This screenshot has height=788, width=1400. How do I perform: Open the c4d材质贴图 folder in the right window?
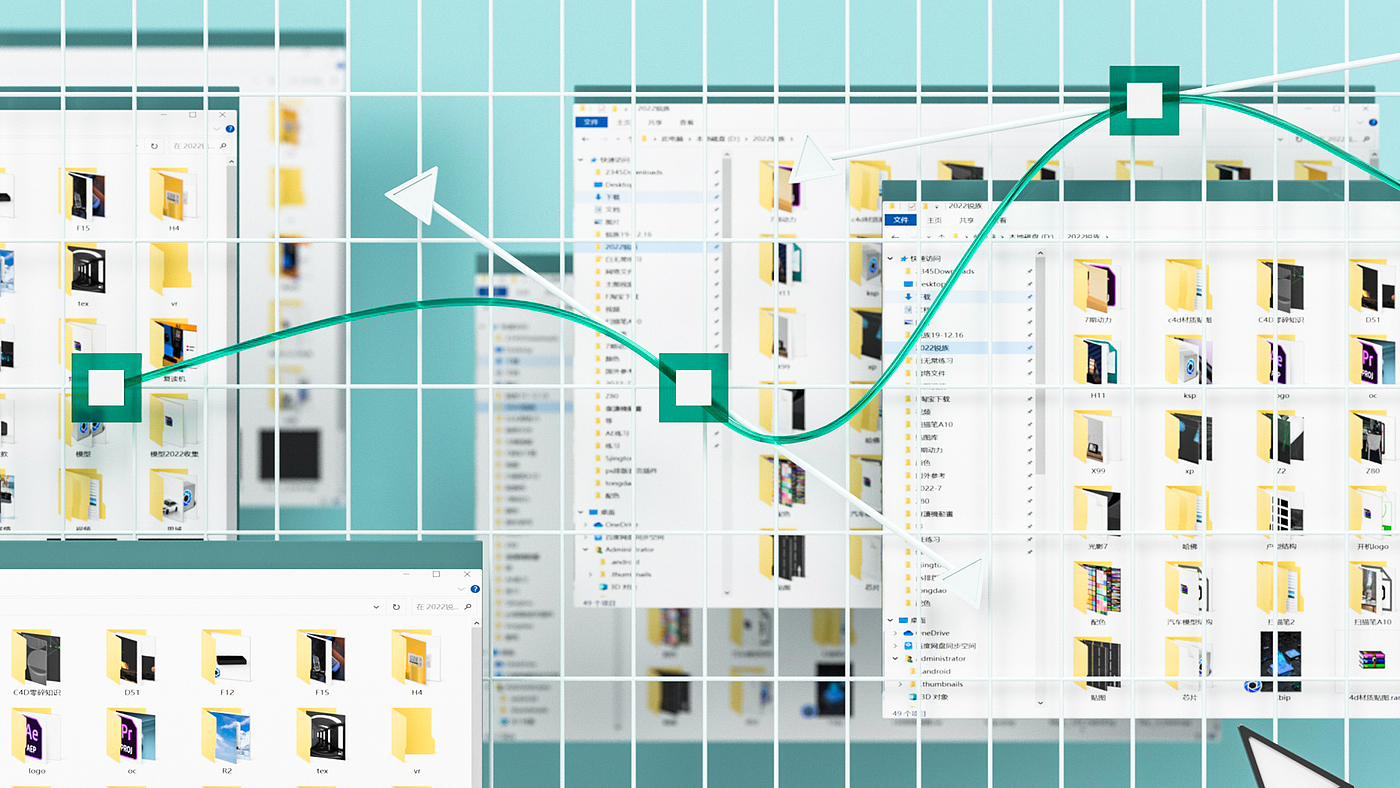tap(1188, 292)
